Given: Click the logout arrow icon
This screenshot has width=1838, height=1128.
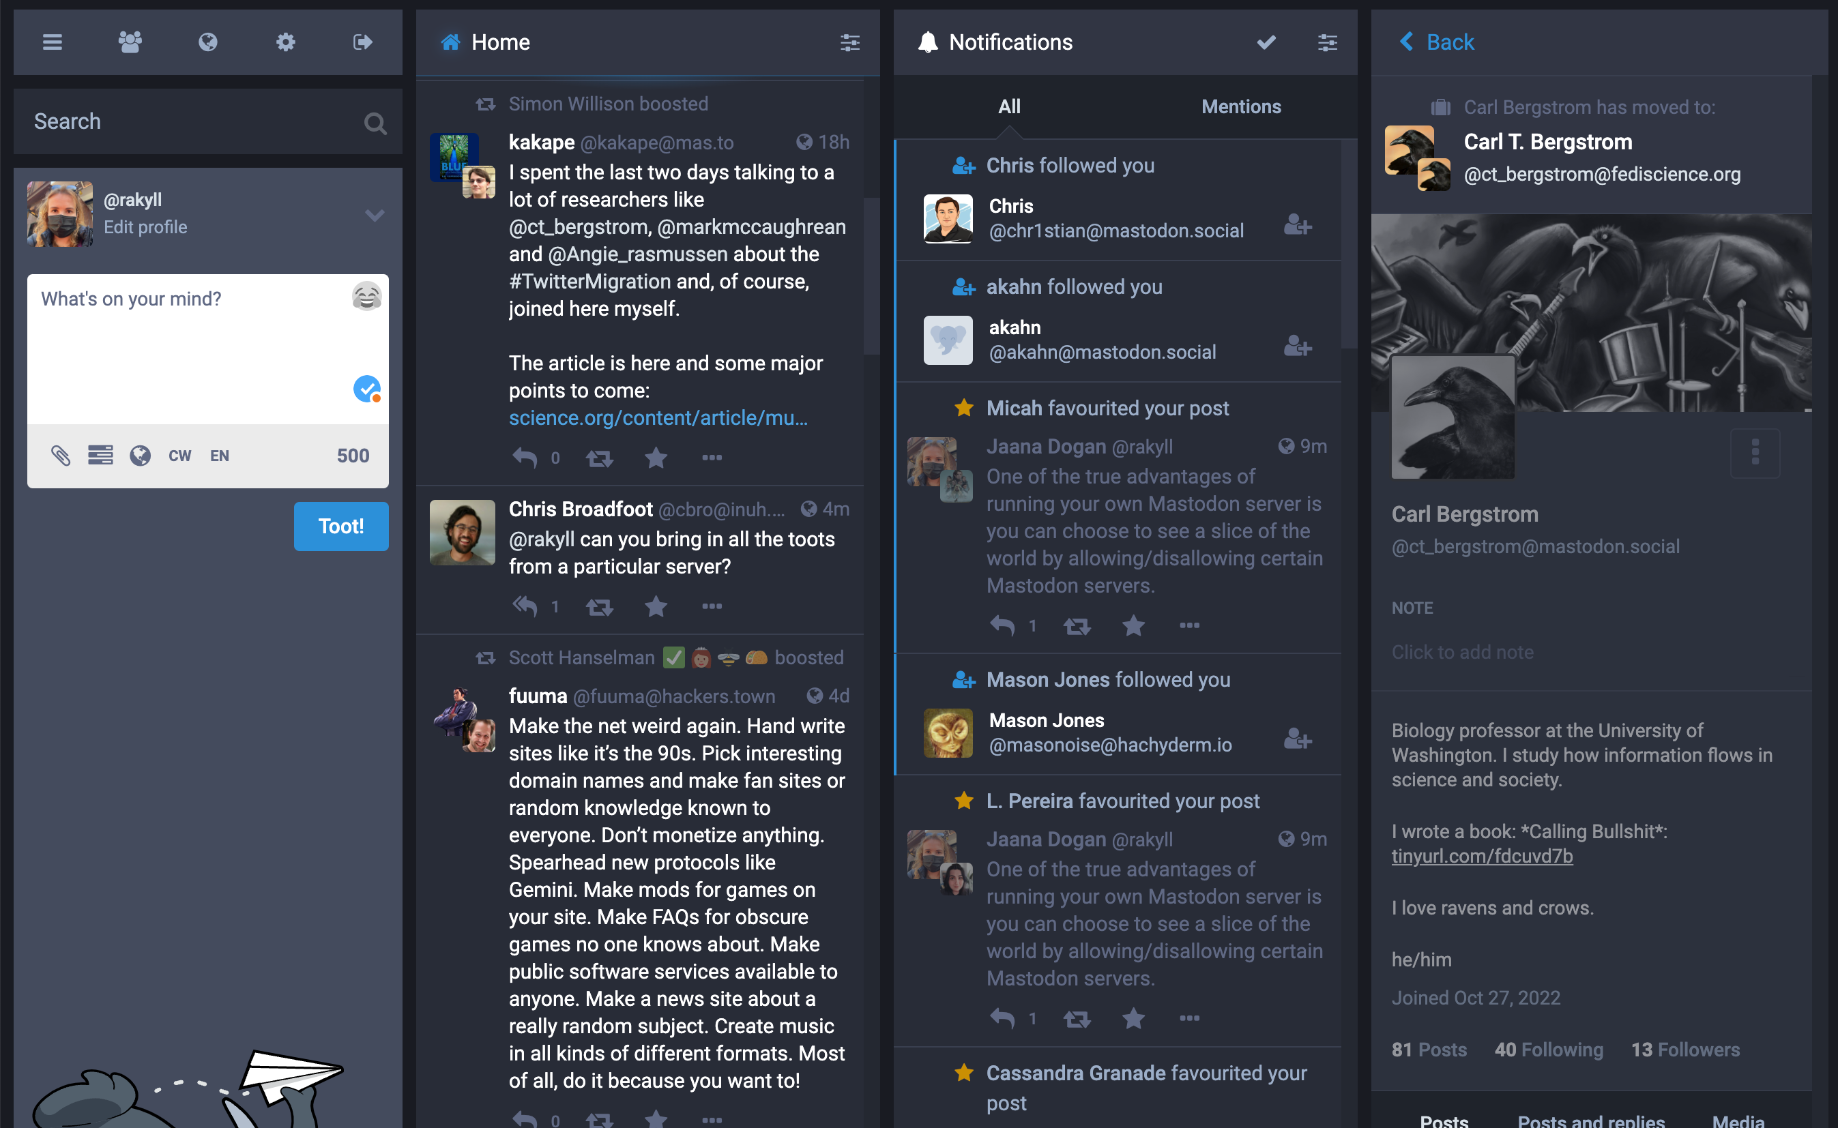Looking at the screenshot, I should [363, 42].
